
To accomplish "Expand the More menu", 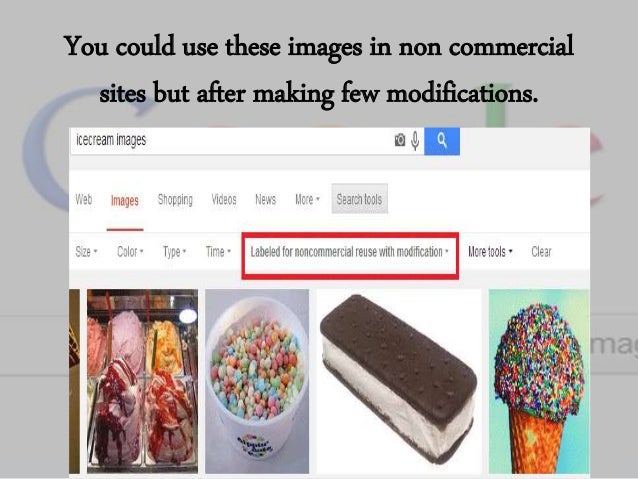I will (x=307, y=199).
